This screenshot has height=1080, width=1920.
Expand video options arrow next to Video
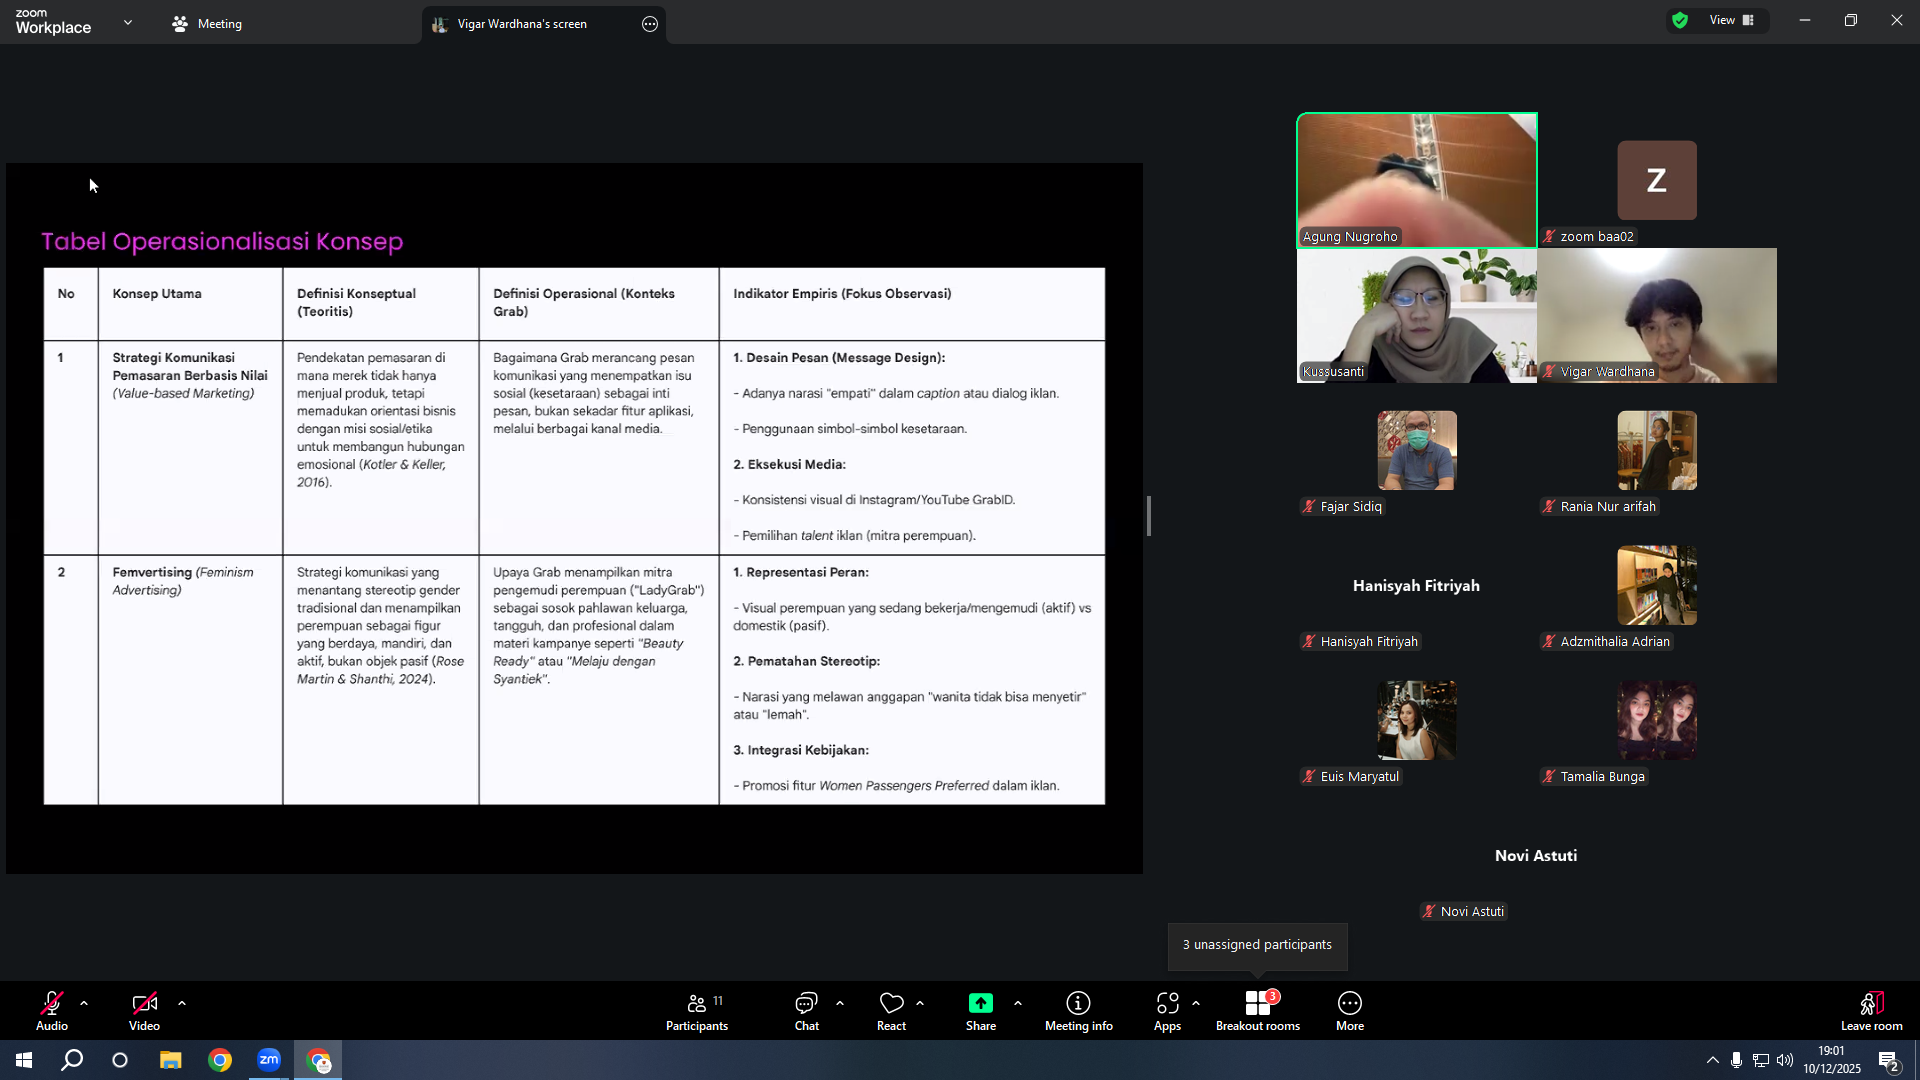pos(182,1003)
